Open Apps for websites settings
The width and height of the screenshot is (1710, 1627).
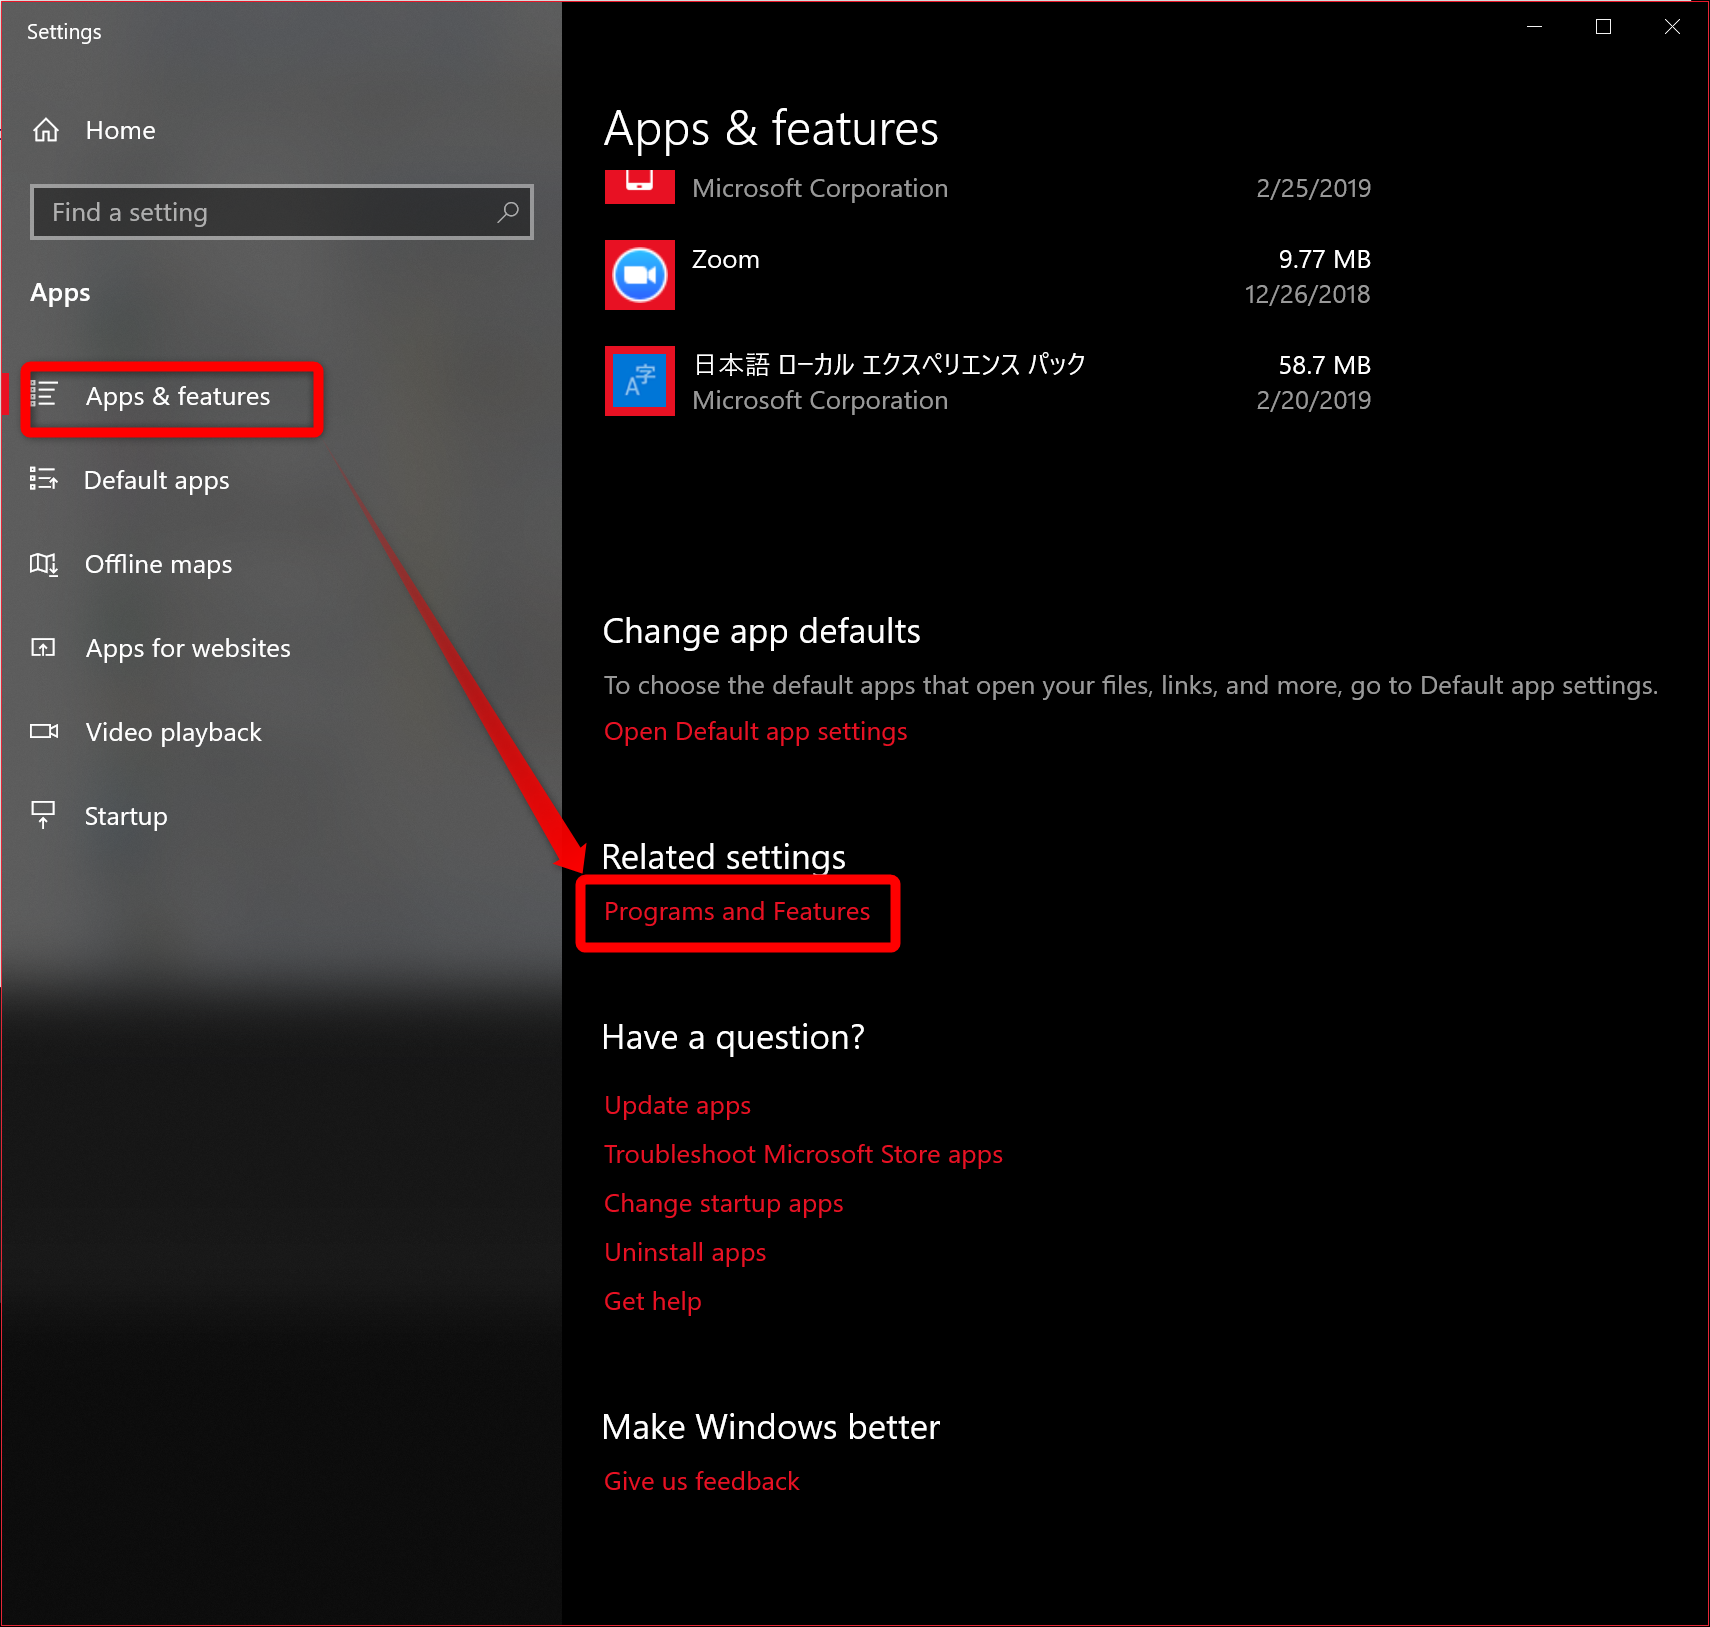coord(188,648)
